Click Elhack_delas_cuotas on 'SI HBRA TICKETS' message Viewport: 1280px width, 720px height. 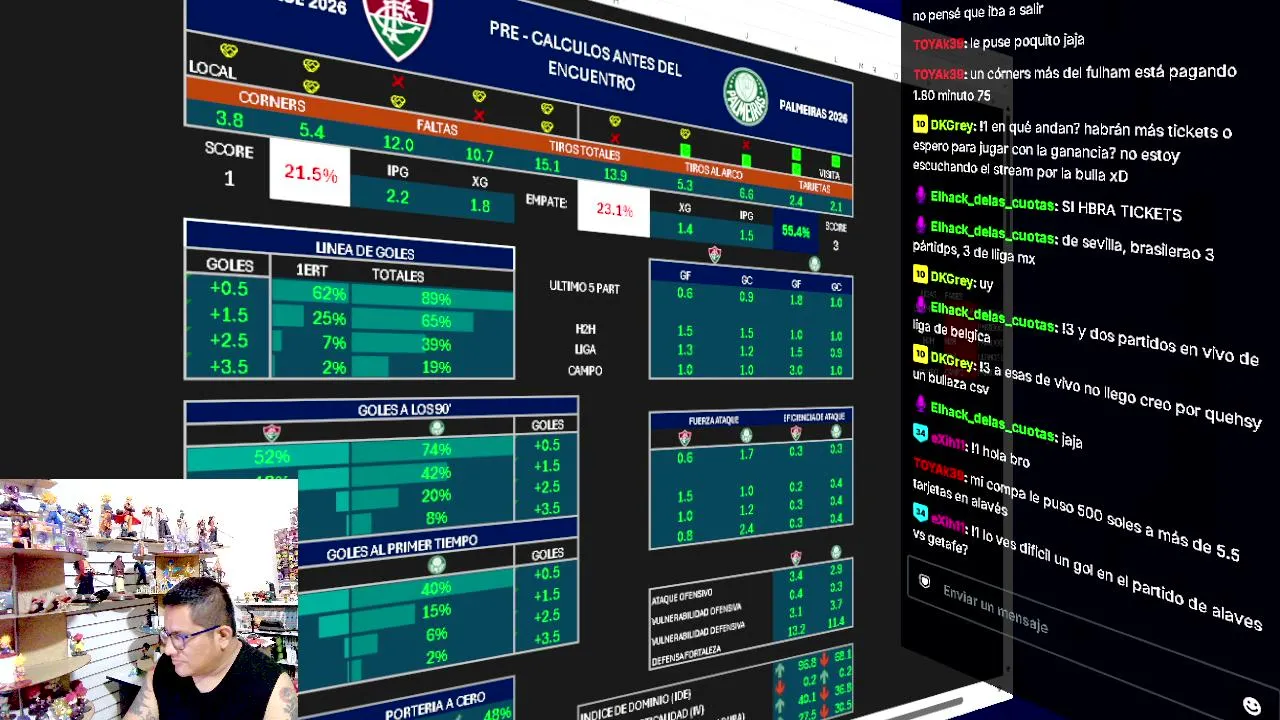point(993,200)
